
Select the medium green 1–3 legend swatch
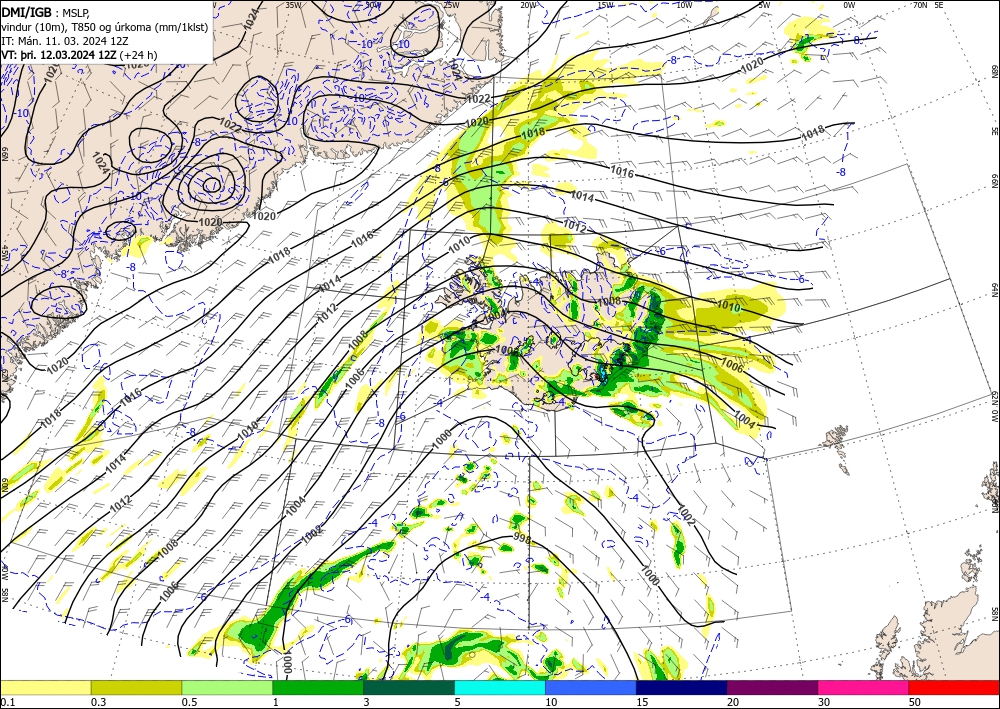pos(318,687)
